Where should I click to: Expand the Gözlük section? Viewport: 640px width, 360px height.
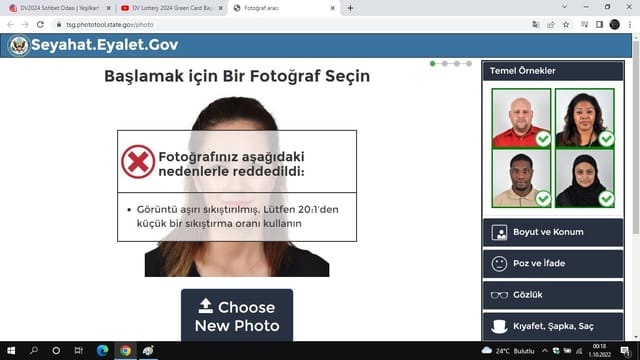pos(553,295)
